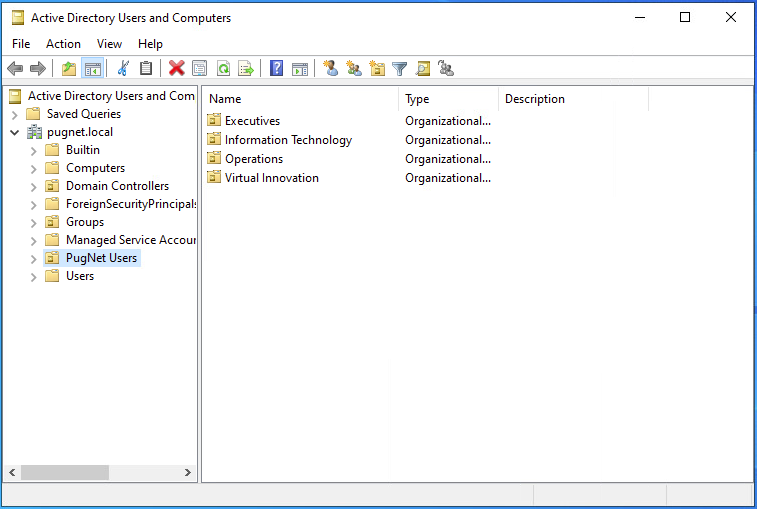Click the Forward arrow toolbar icon

[38, 69]
